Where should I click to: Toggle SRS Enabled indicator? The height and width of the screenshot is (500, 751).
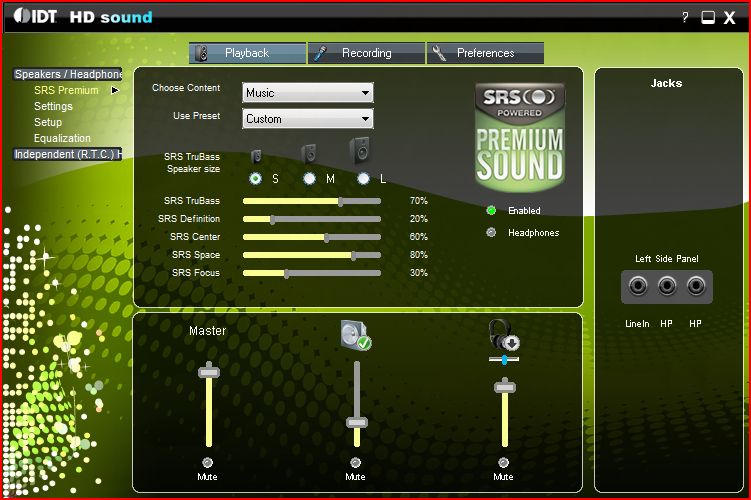(491, 210)
